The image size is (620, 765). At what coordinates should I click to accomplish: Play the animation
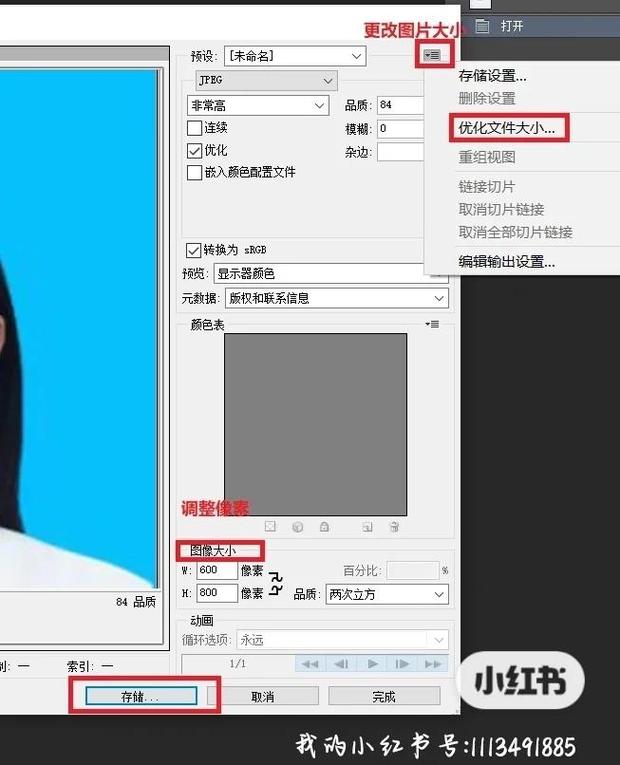(x=373, y=664)
